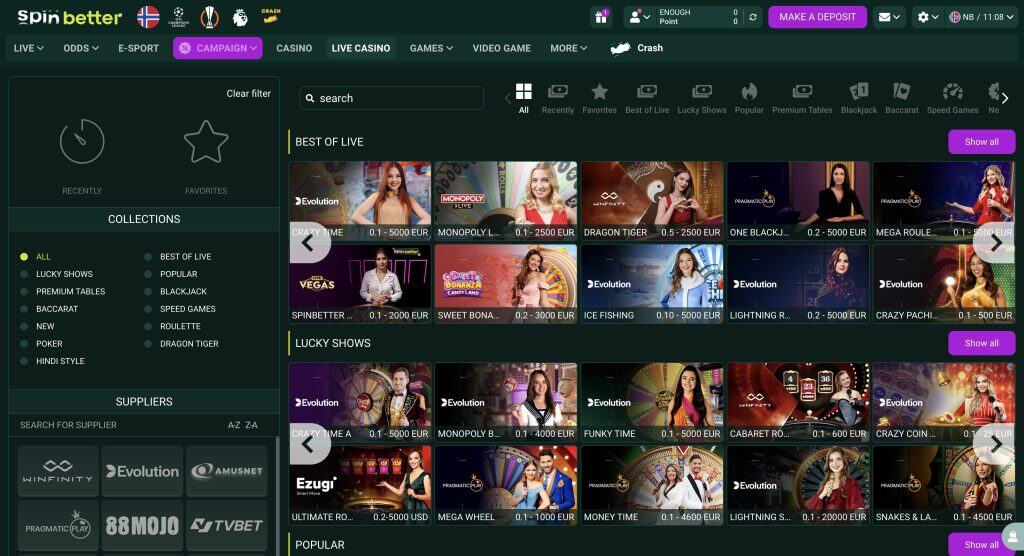This screenshot has height=556, width=1024.
Task: Click the Norwegian flag icon
Action: (x=148, y=17)
